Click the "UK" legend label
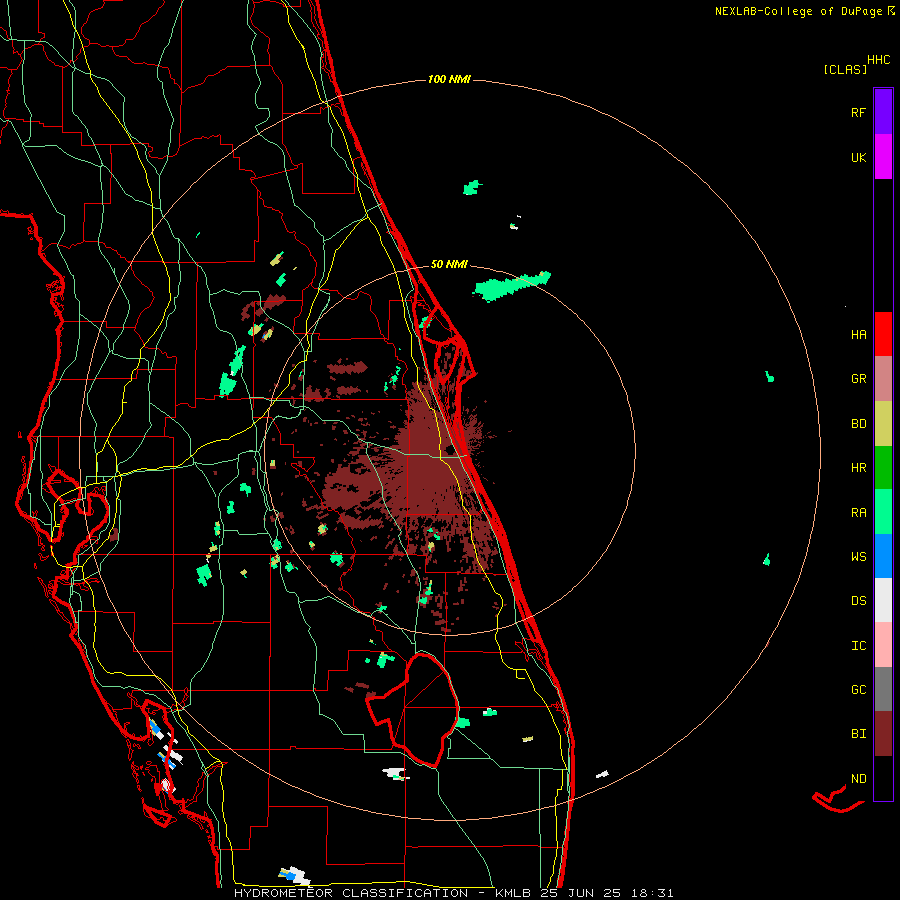Screen dimensions: 900x900 tap(858, 157)
